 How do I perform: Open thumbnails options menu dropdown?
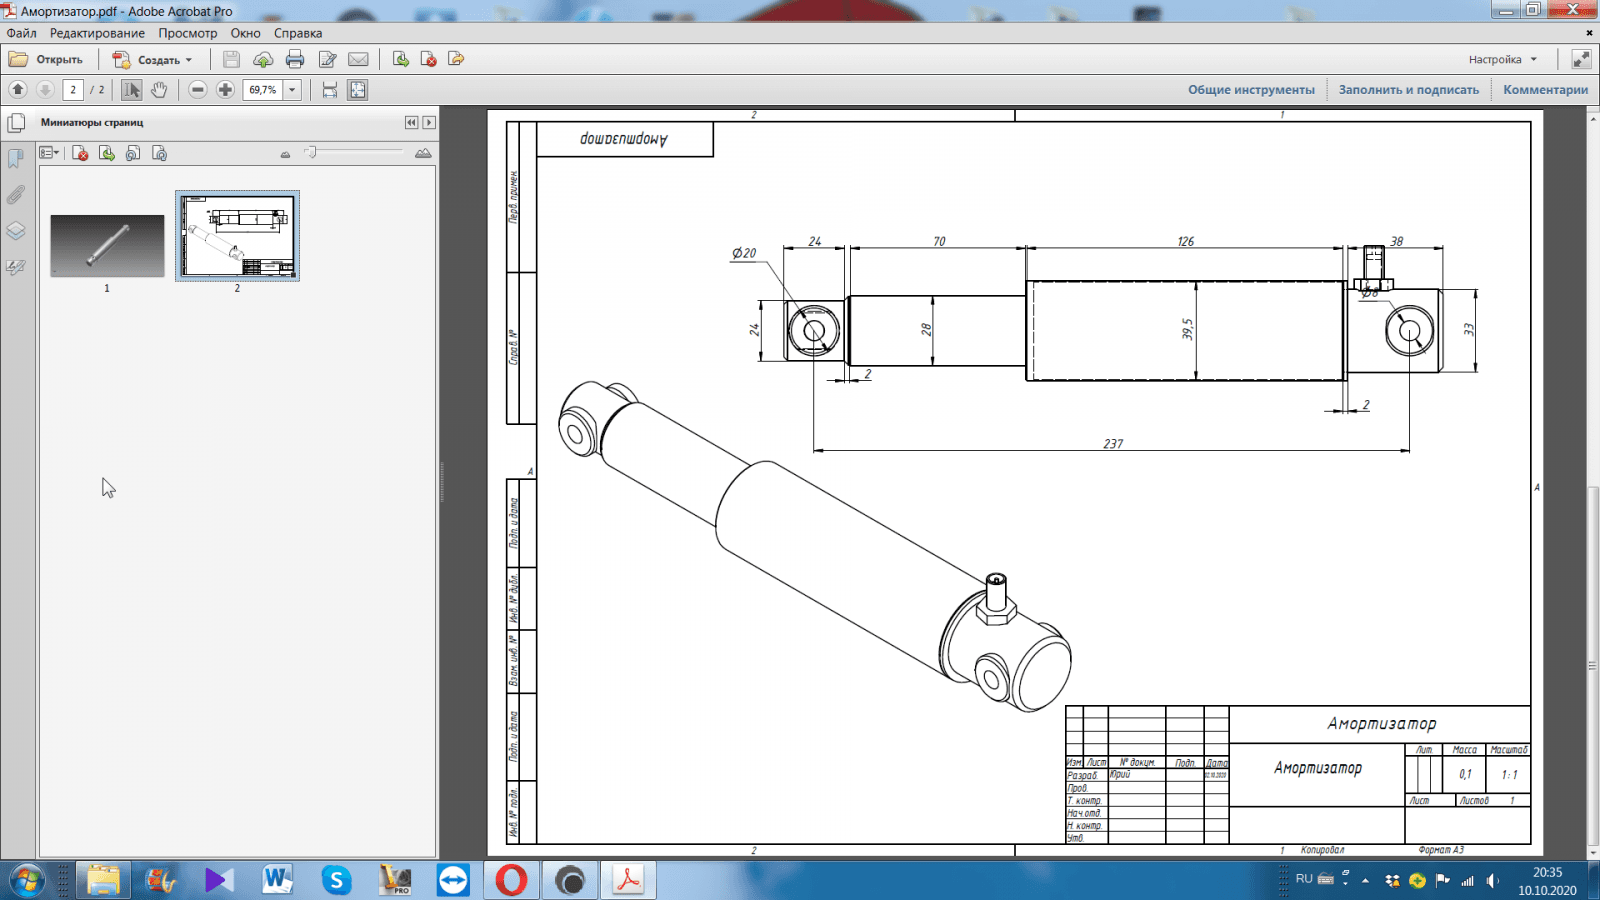[49, 153]
